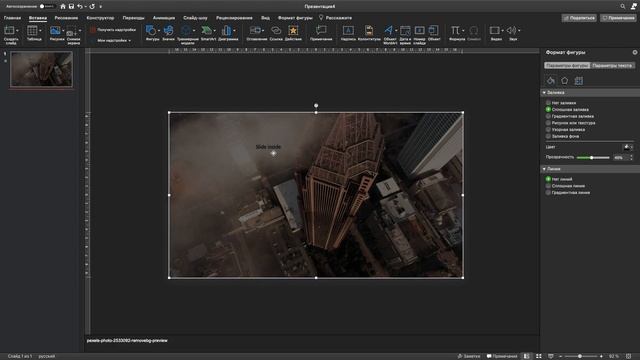Insert a text box via Надпись
The image size is (640, 360).
point(348,31)
